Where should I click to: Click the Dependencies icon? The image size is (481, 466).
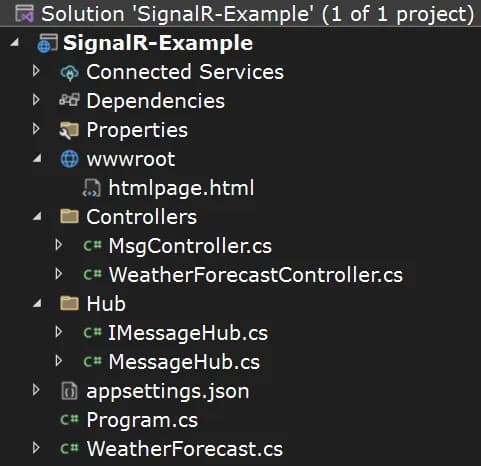tap(69, 100)
